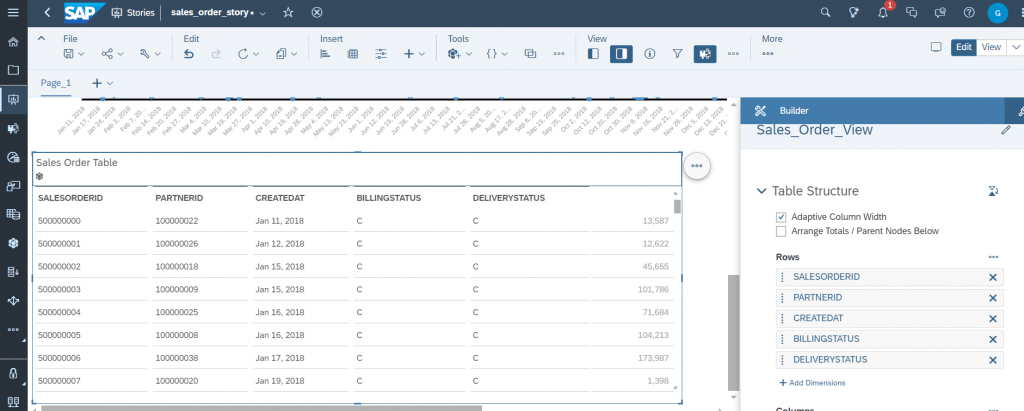The image size is (1024, 411).
Task: Toggle the left side panel view button
Action: (593, 54)
